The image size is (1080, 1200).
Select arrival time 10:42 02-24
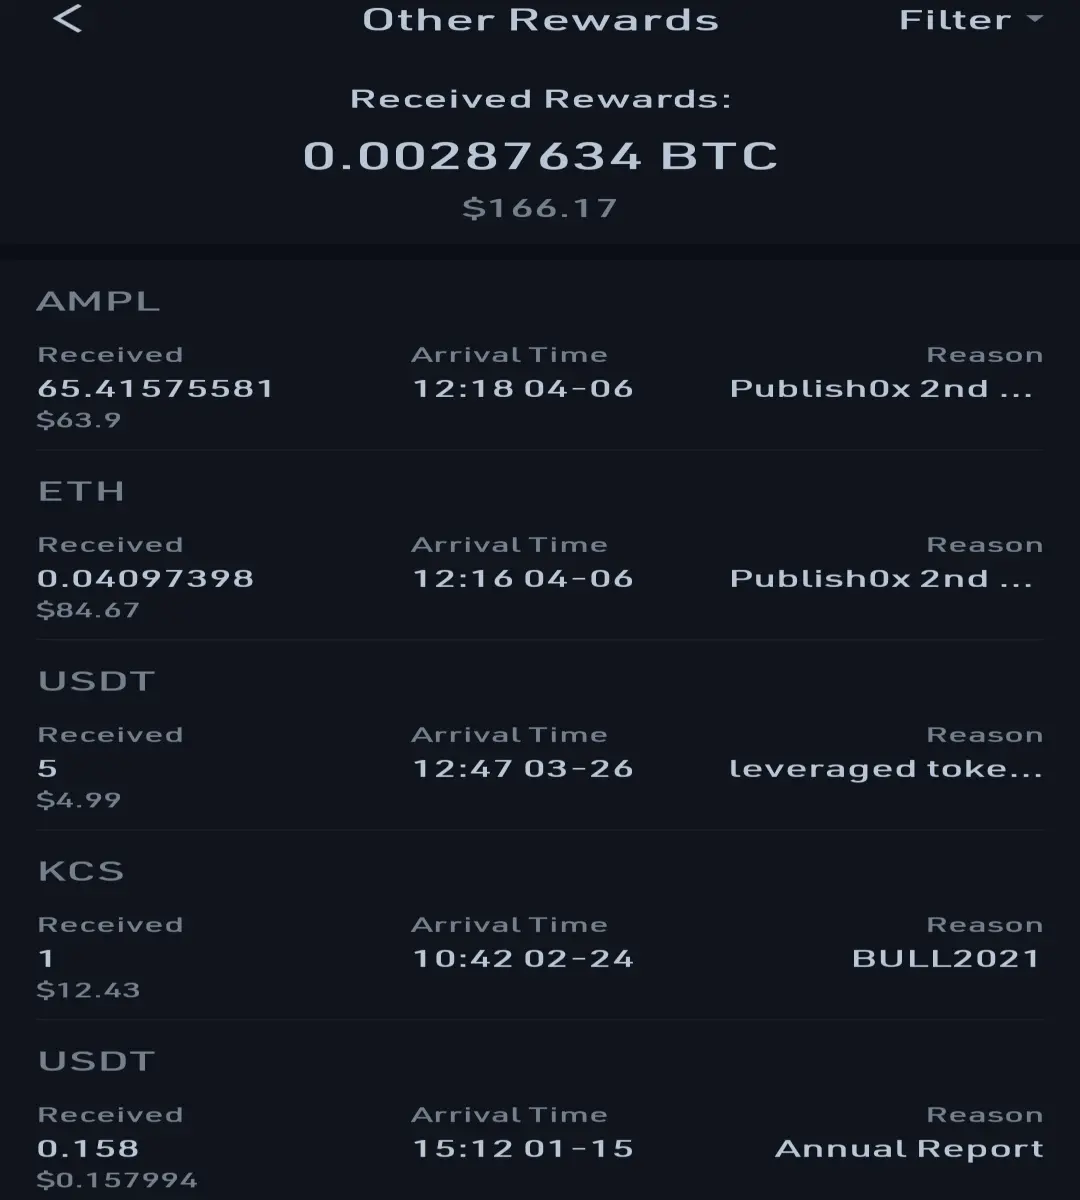523,959
